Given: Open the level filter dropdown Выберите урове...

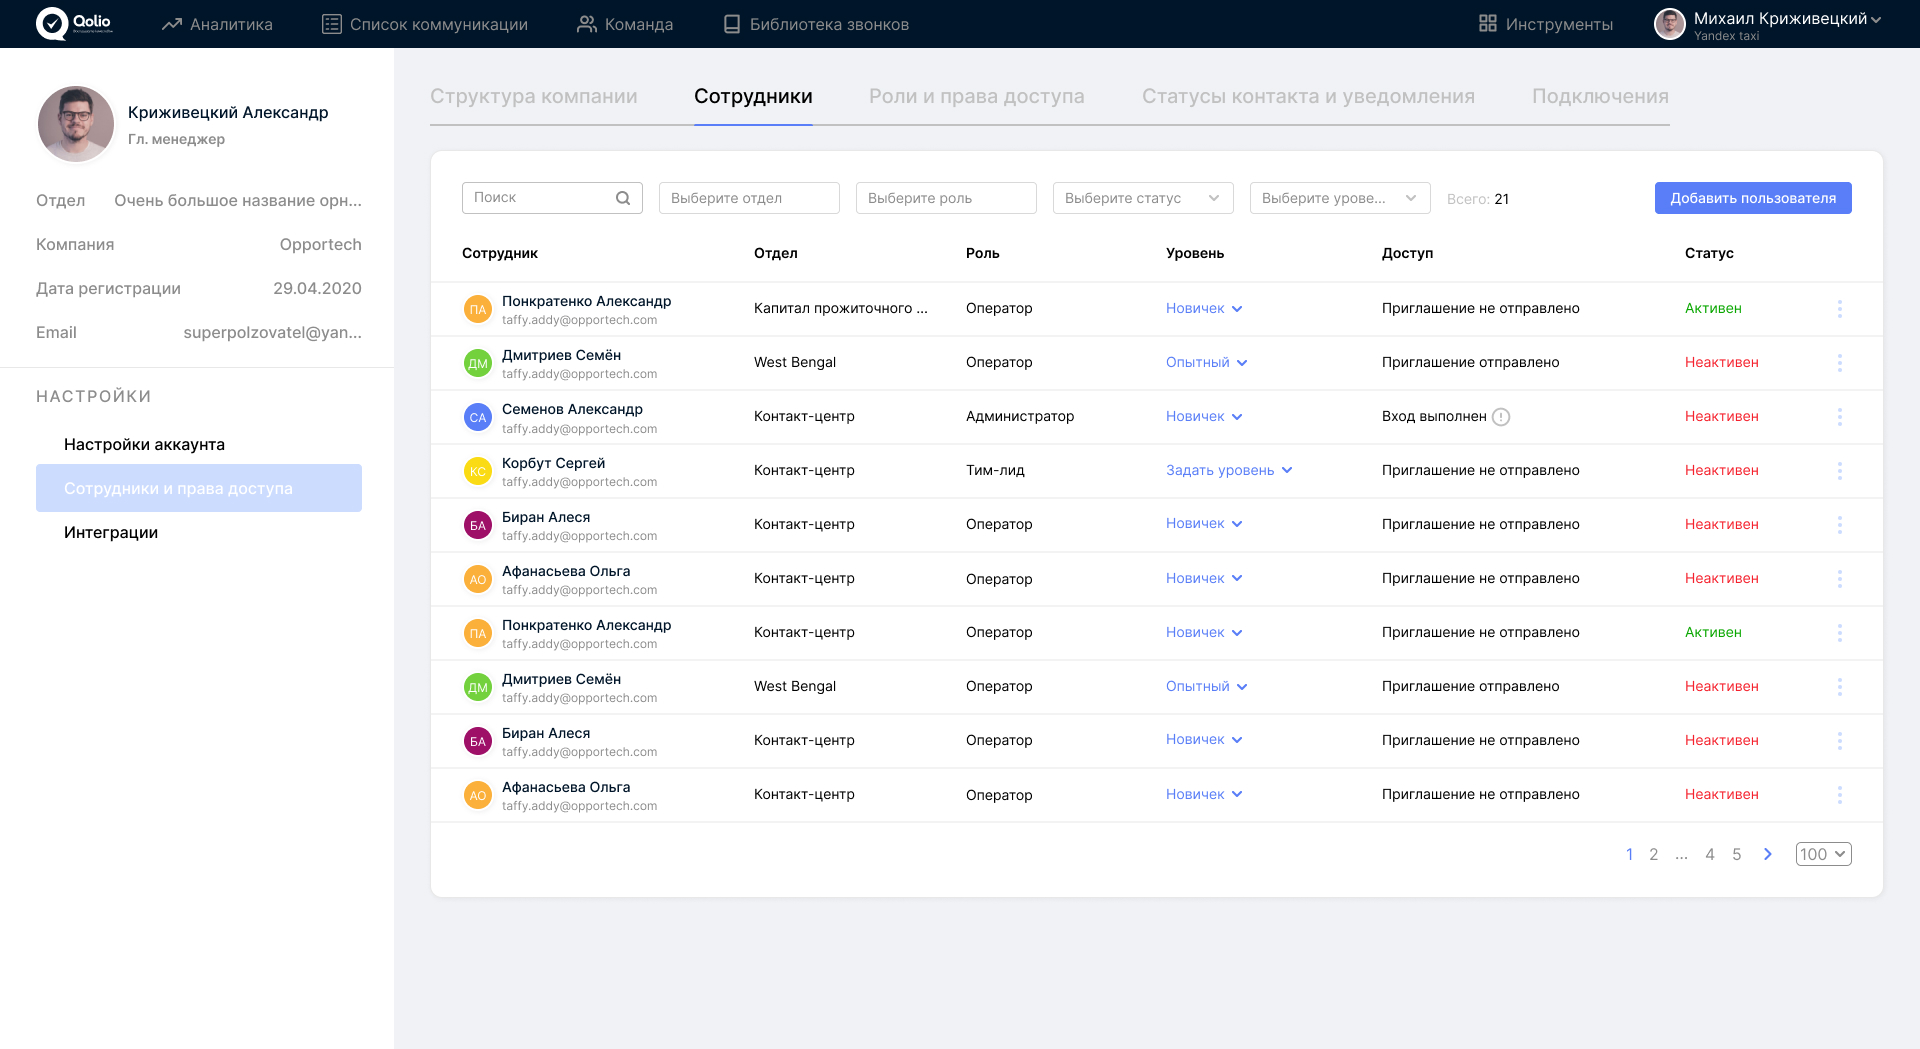Looking at the screenshot, I should coord(1339,198).
